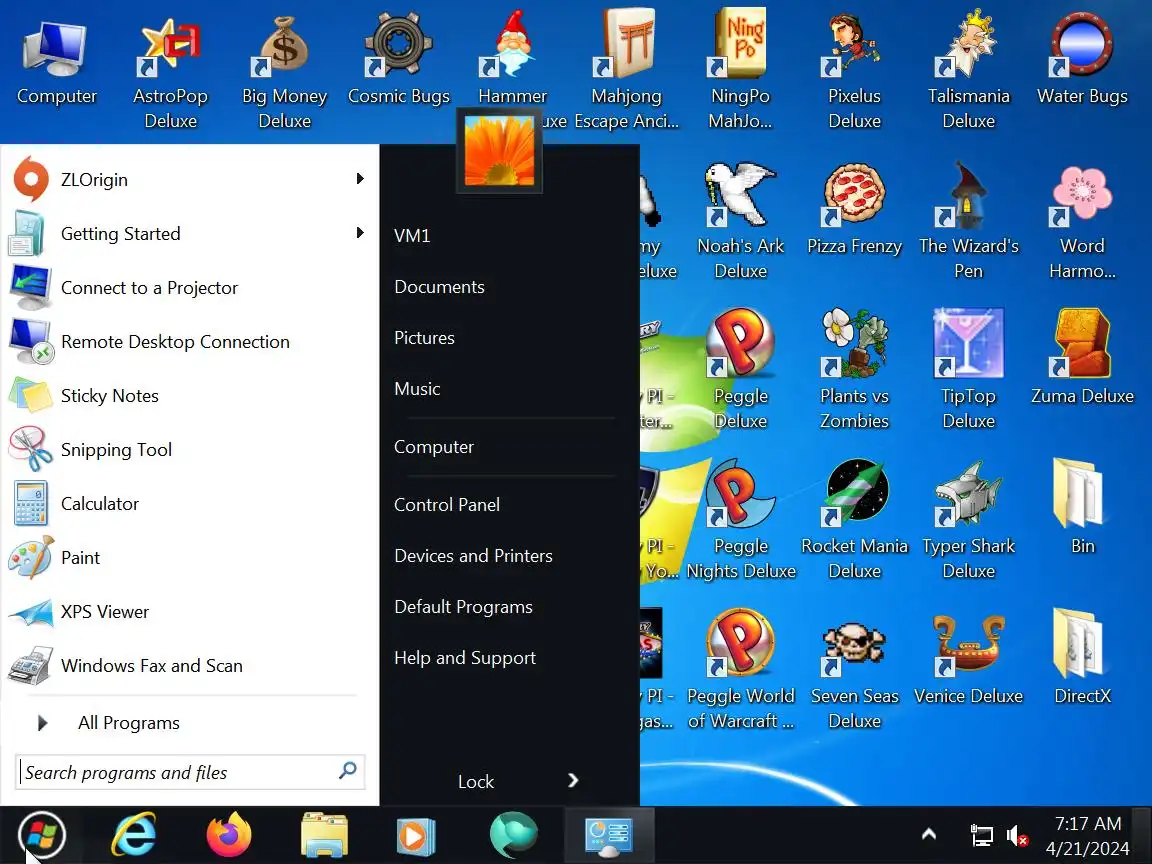
Task: Launch The Wizard's Pen shortcut
Action: coord(968,222)
